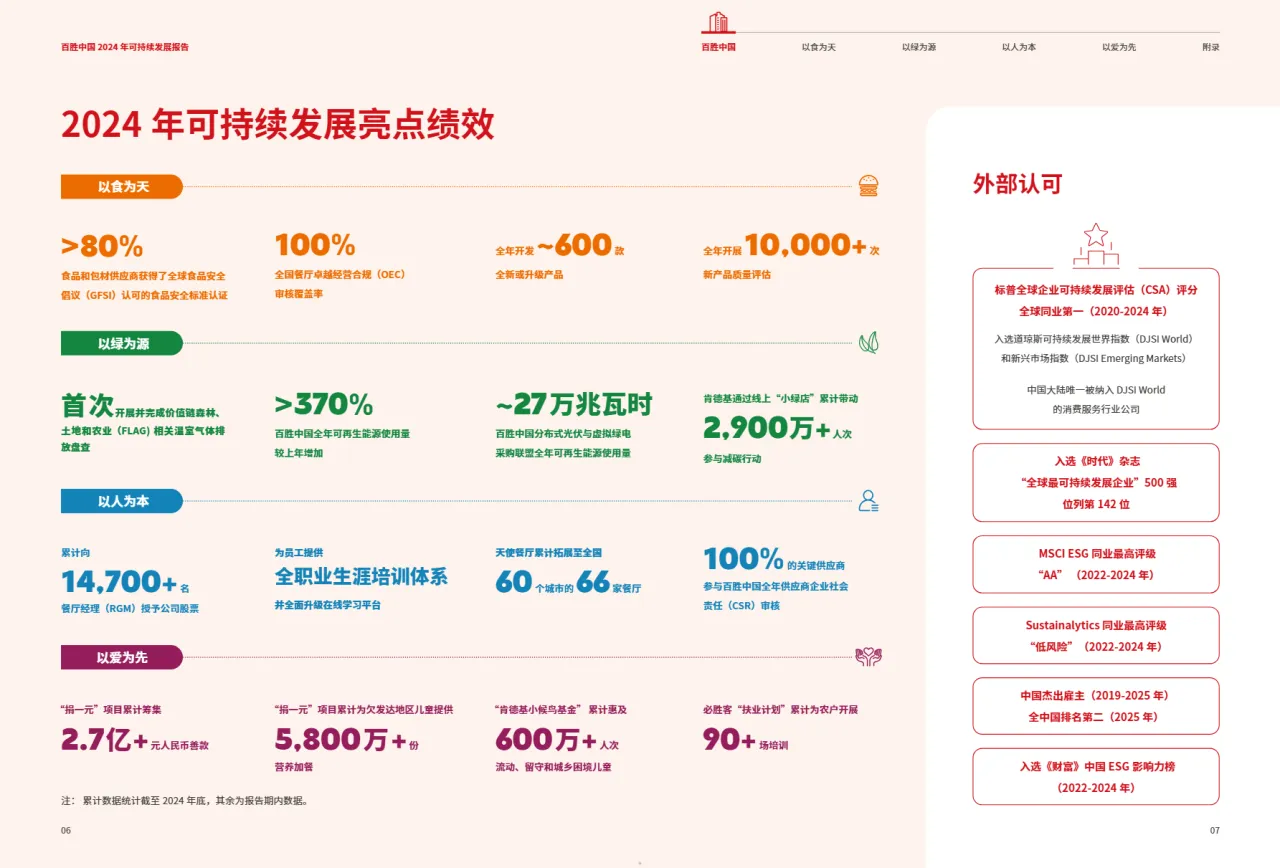Viewport: 1280px width, 868px height.
Task: Click the ~27万兆瓦时 figure
Action: click(574, 404)
